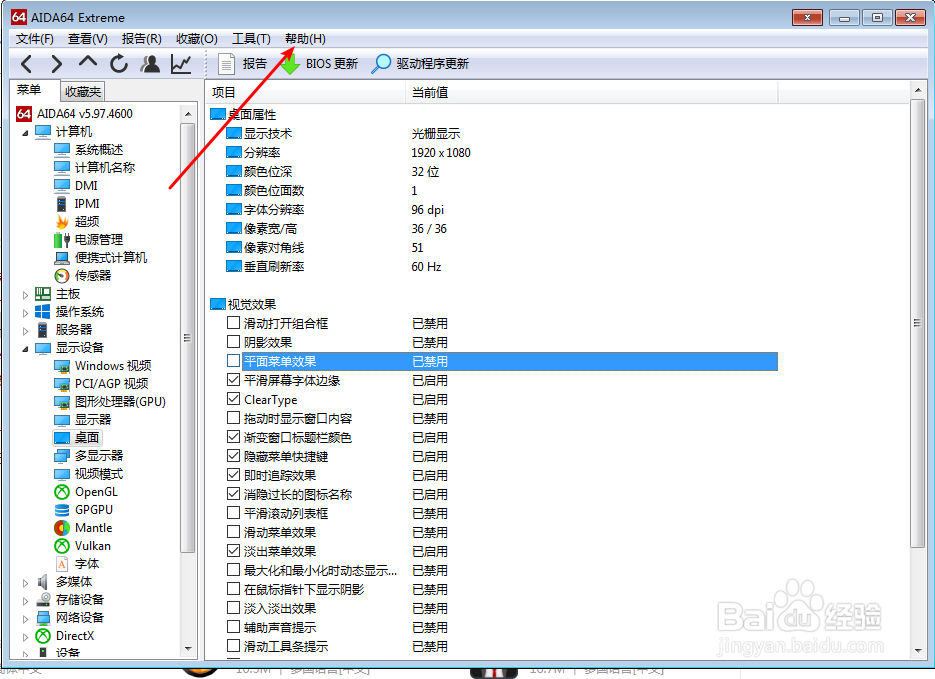
Task: Expand the 存储设备 tree node
Action: click(x=25, y=600)
